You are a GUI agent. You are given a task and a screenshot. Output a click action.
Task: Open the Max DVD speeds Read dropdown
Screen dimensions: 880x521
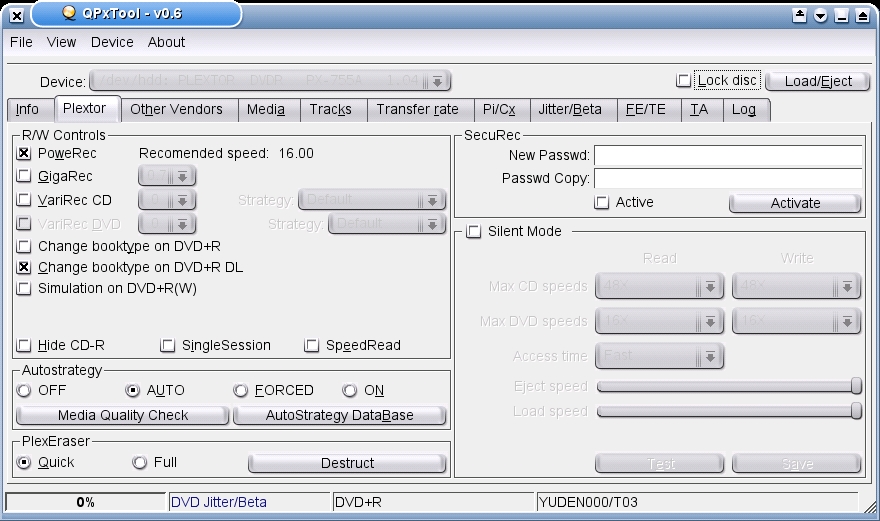pos(659,322)
